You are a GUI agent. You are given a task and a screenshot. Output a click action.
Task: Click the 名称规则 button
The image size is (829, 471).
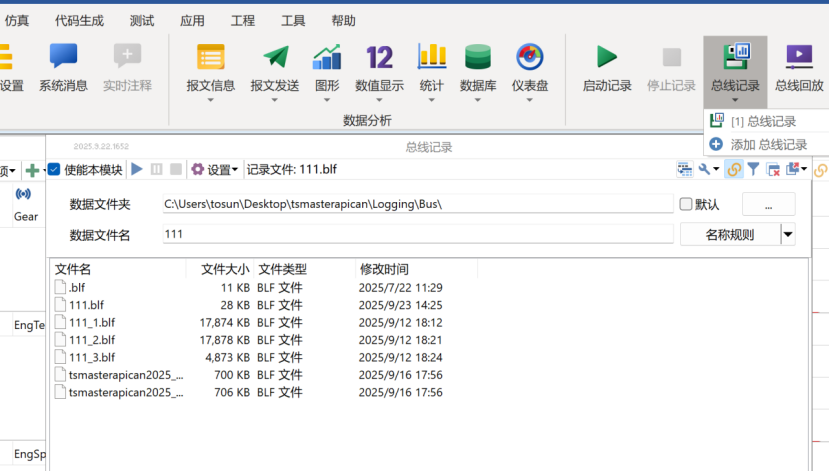[729, 235]
